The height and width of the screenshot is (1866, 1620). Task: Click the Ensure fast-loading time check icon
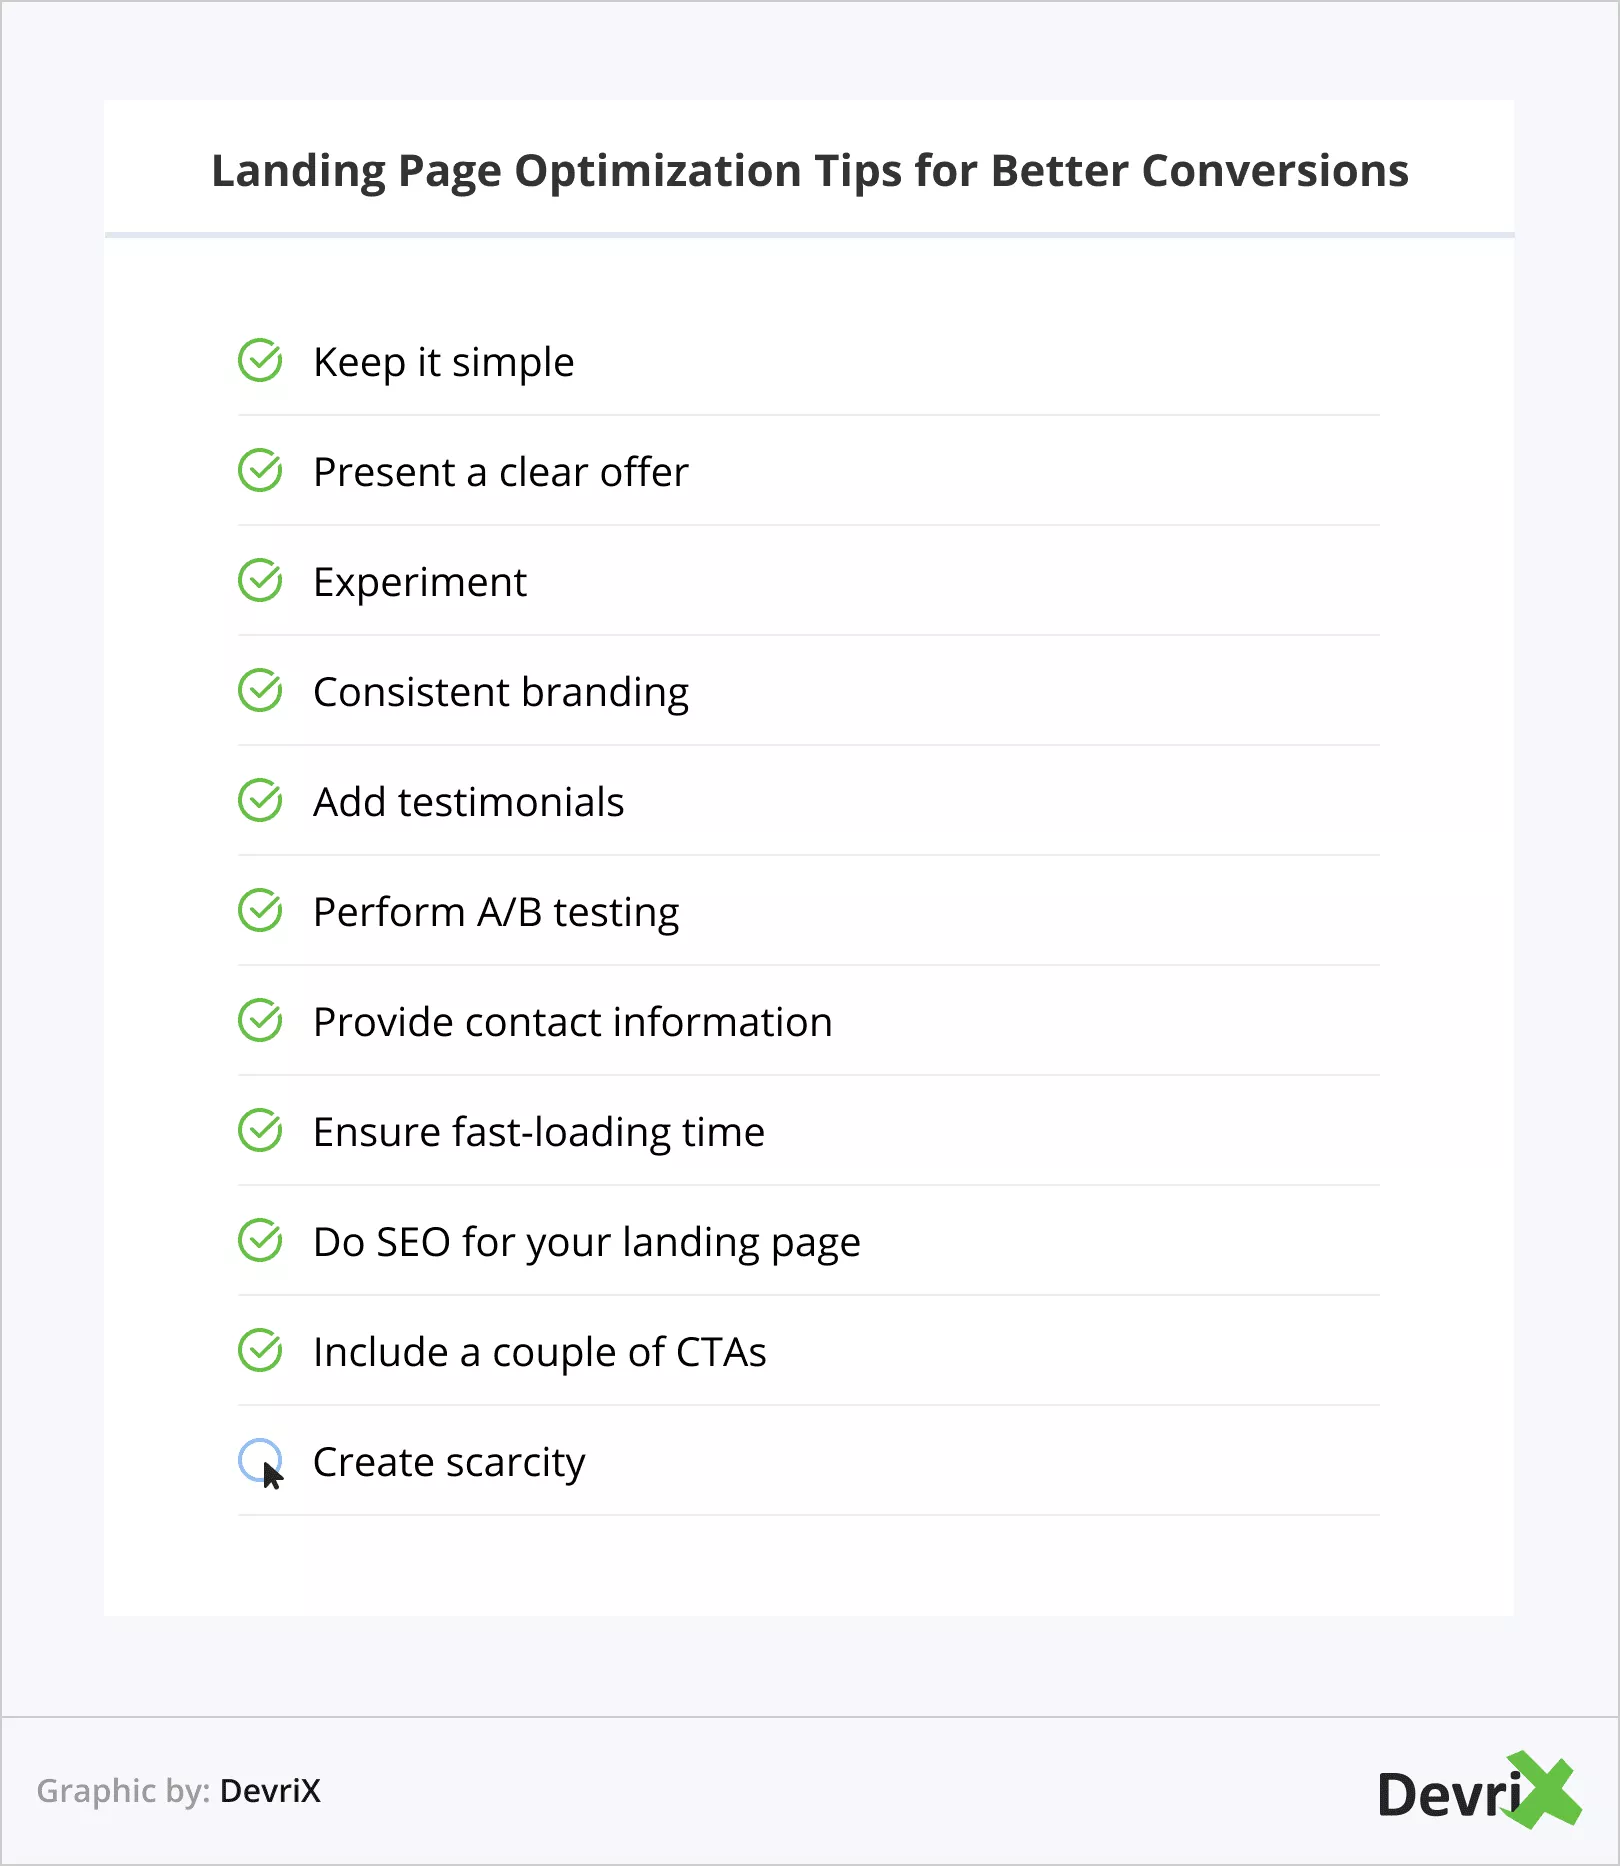(260, 1131)
